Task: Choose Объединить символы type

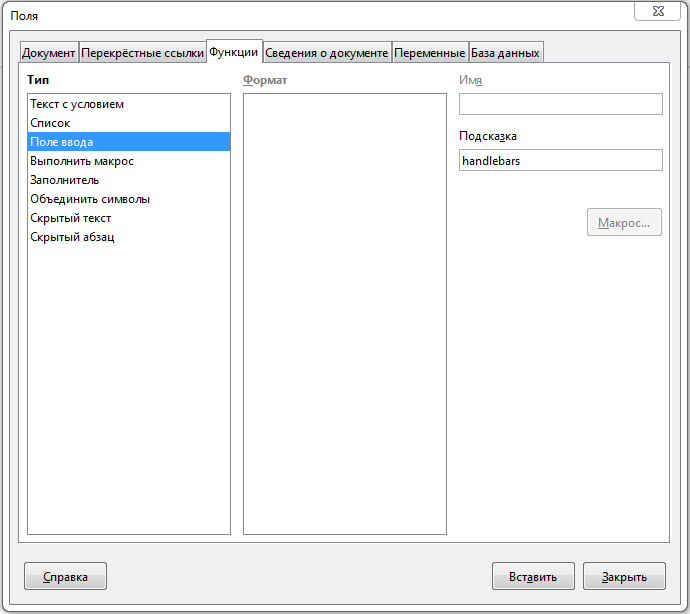Action: point(90,199)
